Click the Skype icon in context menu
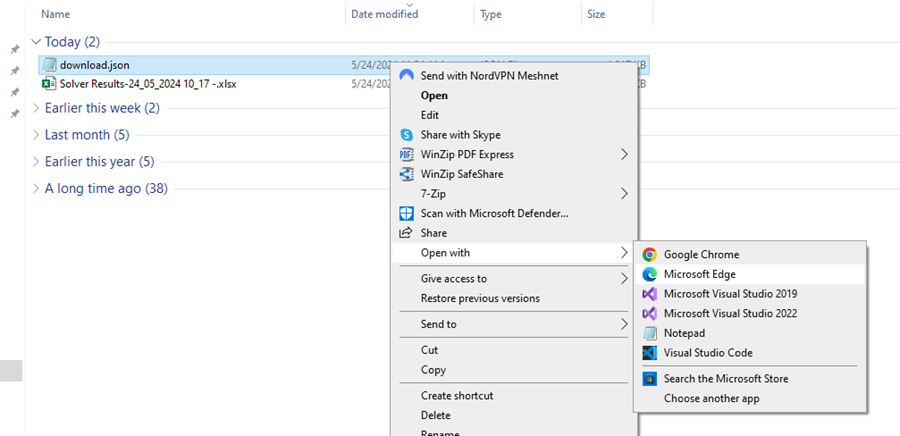 [406, 135]
